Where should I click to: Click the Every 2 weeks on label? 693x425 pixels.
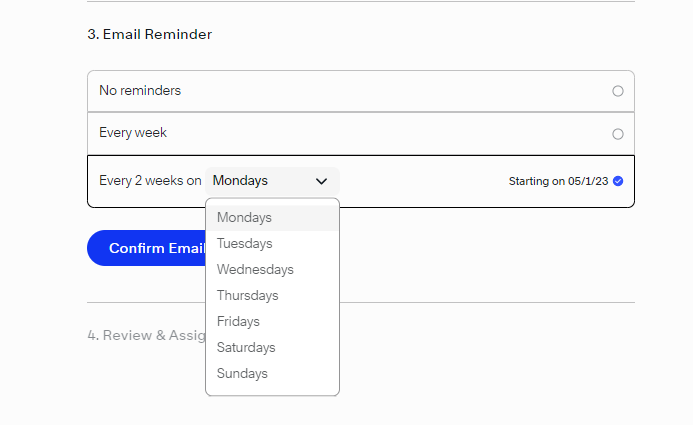[x=150, y=181]
